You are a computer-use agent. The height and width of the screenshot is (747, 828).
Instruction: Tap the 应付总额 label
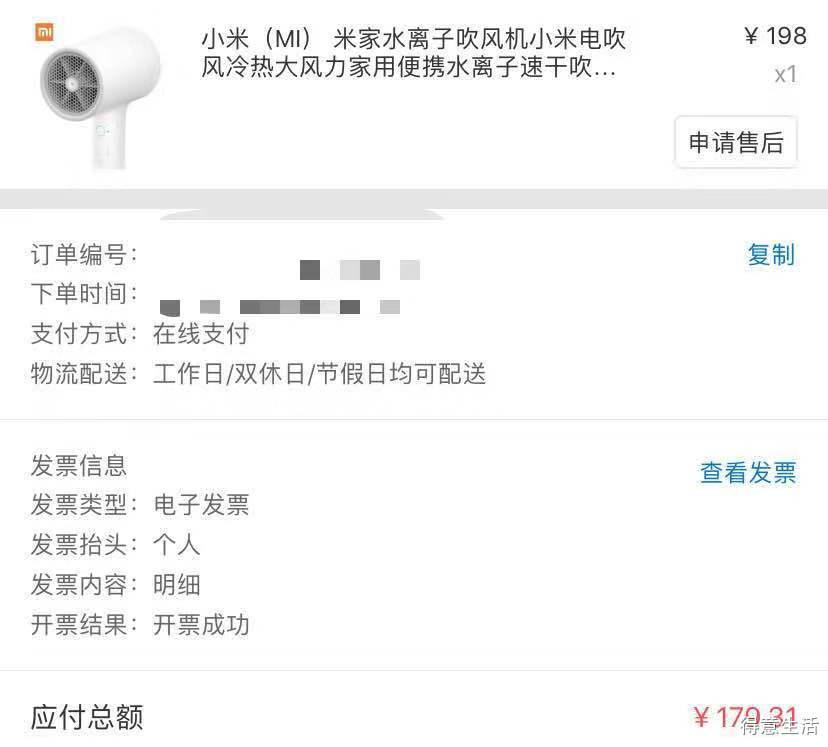(x=87, y=717)
